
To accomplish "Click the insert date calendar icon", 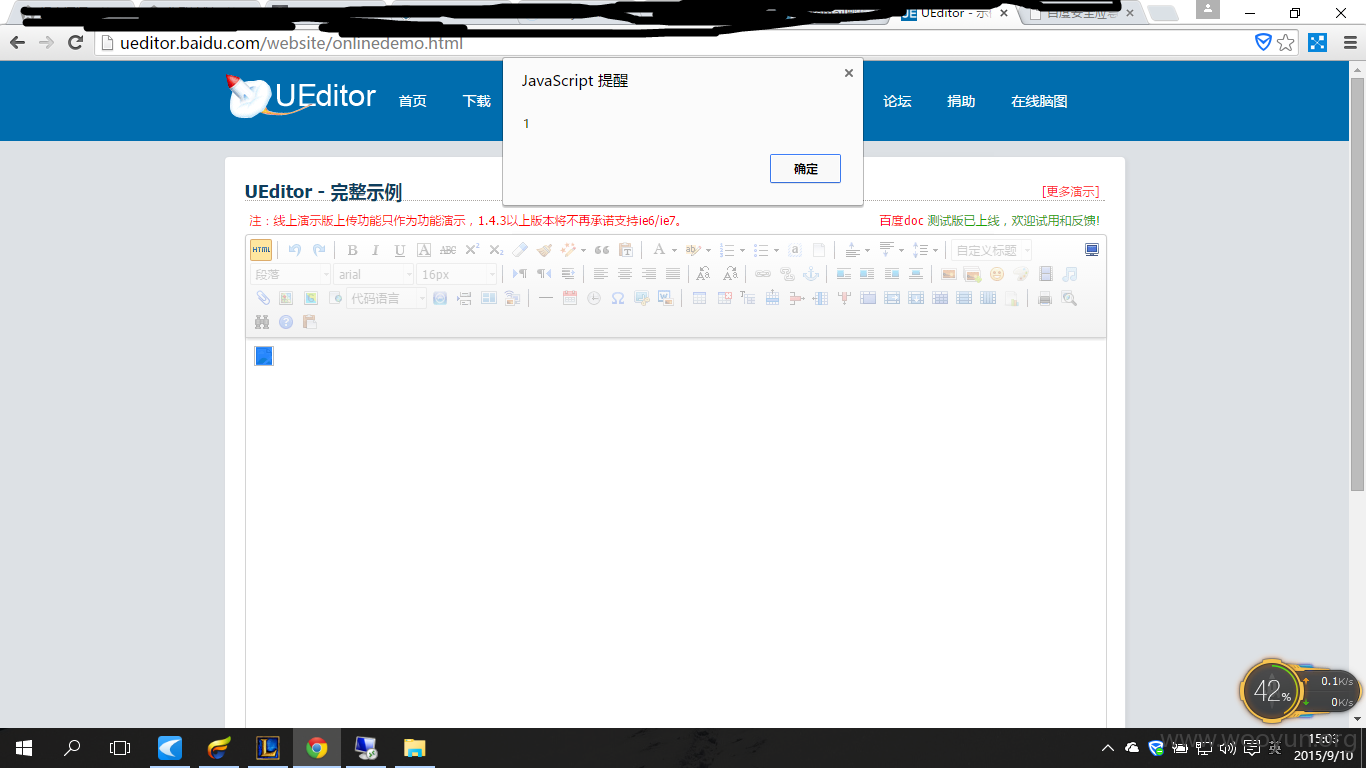I will click(570, 298).
